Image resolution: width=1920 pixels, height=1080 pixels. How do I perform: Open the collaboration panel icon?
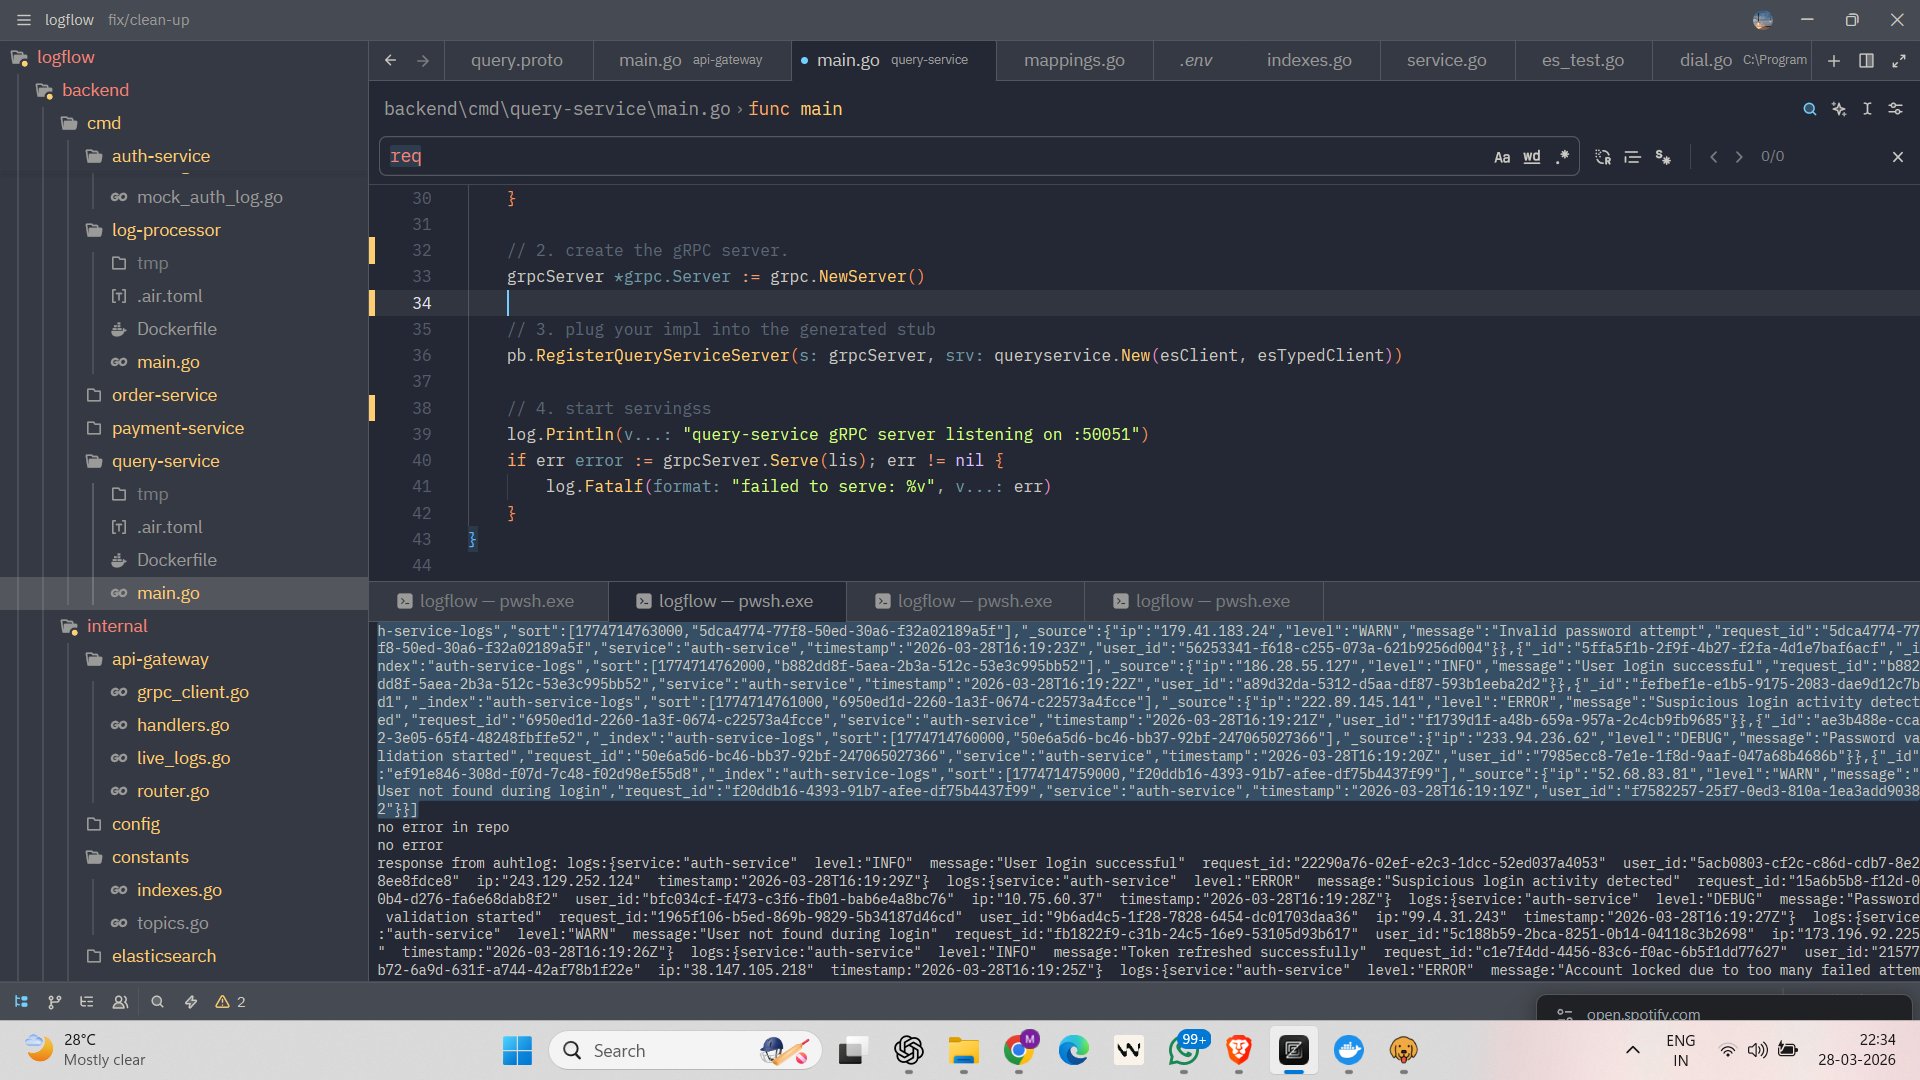click(120, 1002)
